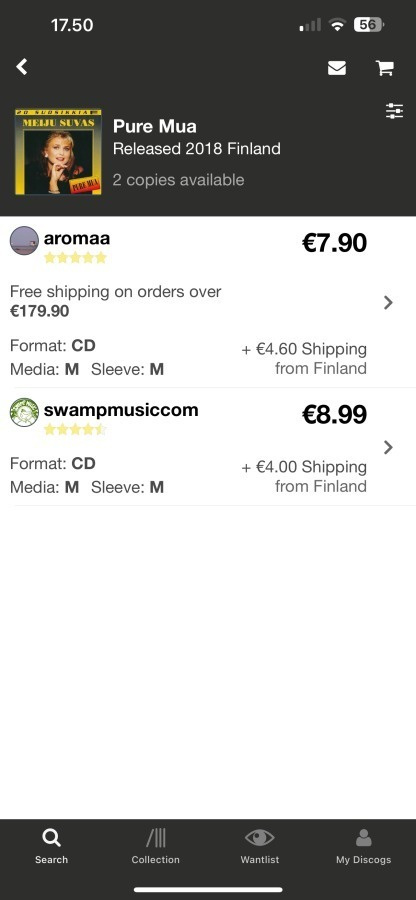The image size is (416, 900).
Task: Go to My Discogs tab
Action: click(363, 846)
